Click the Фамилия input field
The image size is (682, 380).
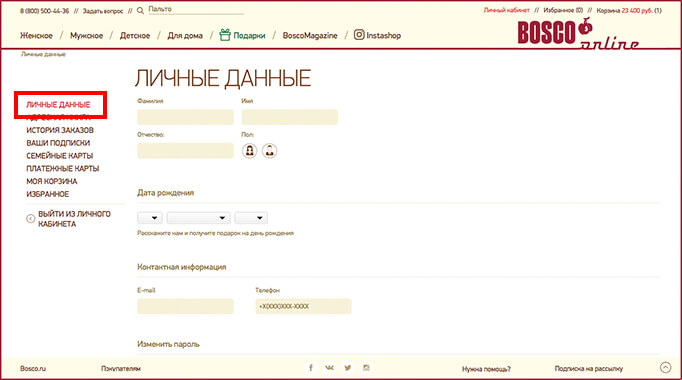tap(185, 117)
